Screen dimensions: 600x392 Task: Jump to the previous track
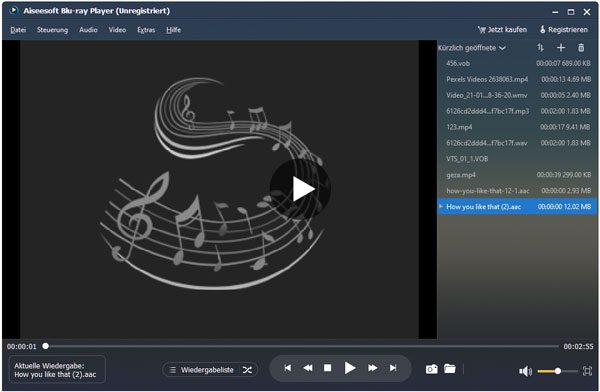click(288, 368)
